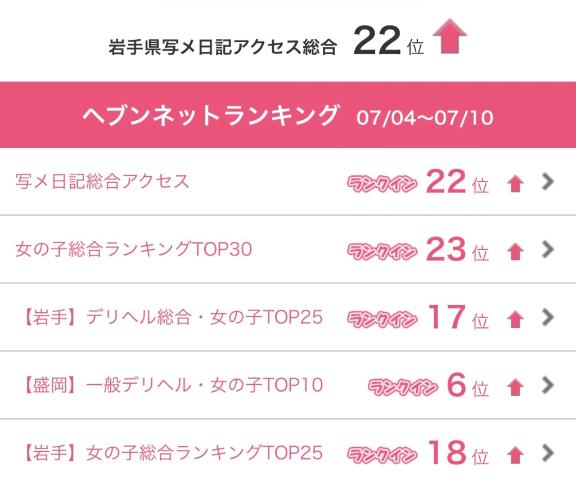
Task: Click ランクイン badge in 【盛岡】一般デリヘル row
Action: [x=403, y=387]
